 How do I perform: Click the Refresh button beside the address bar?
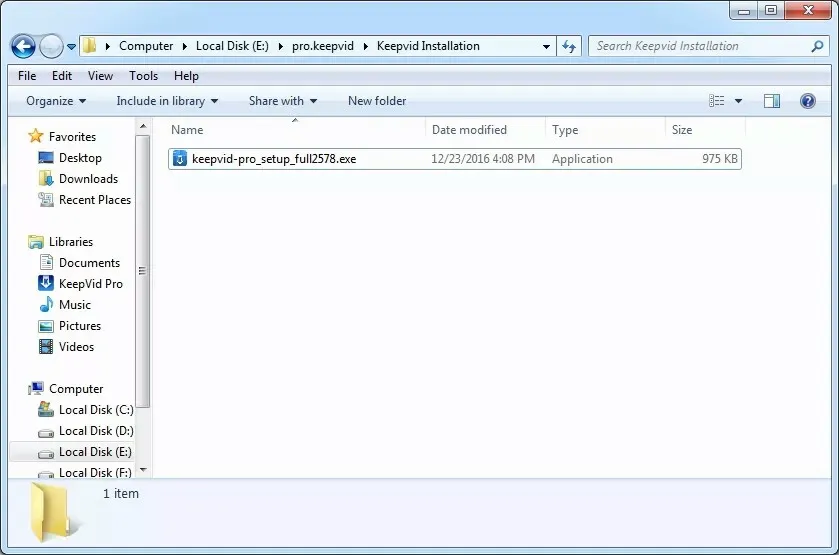569,47
